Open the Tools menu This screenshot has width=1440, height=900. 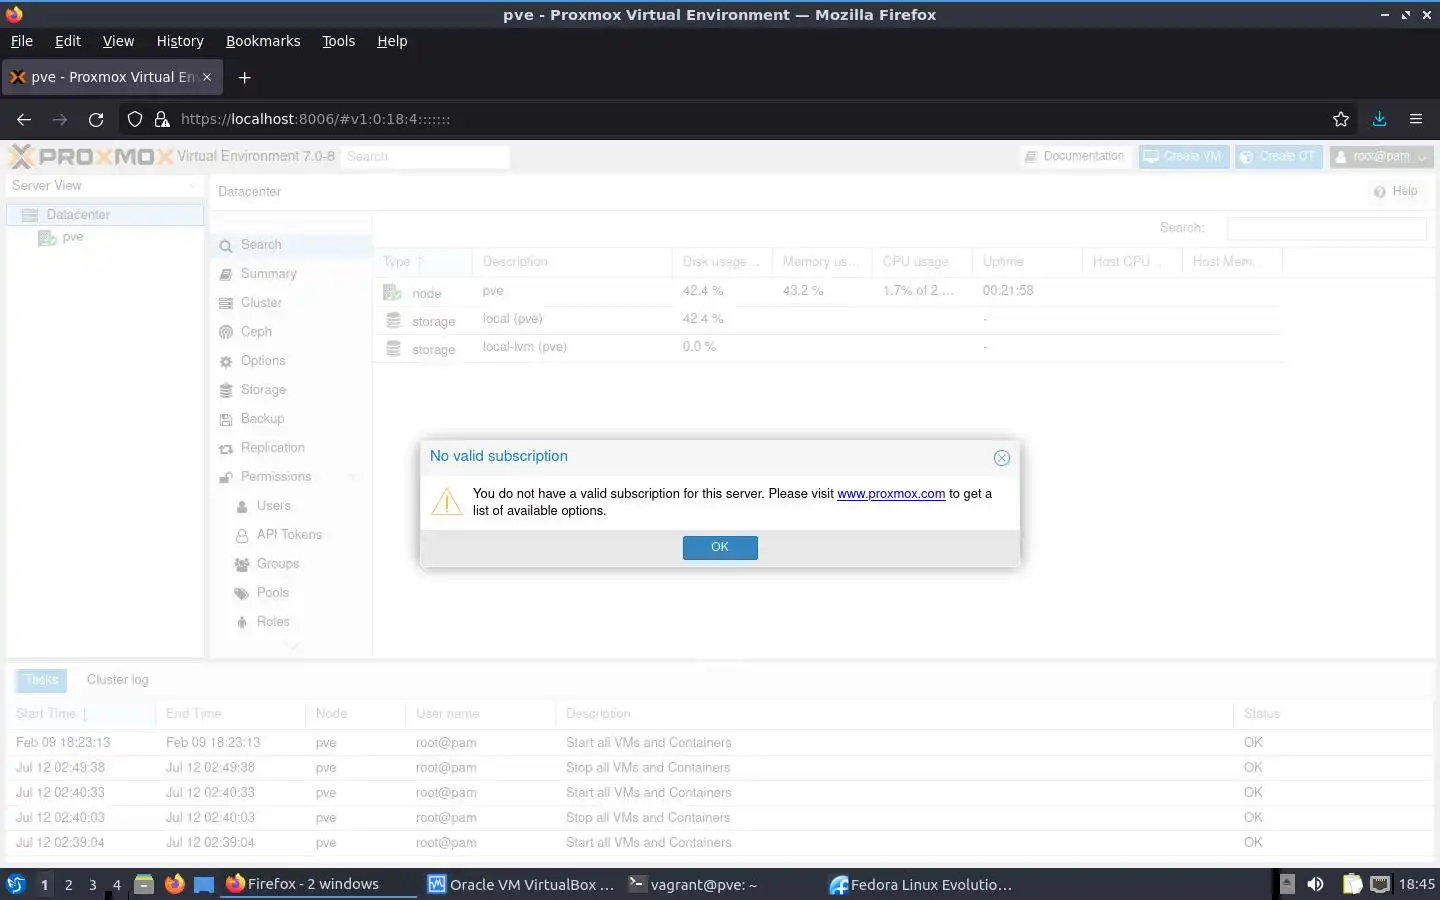[338, 41]
